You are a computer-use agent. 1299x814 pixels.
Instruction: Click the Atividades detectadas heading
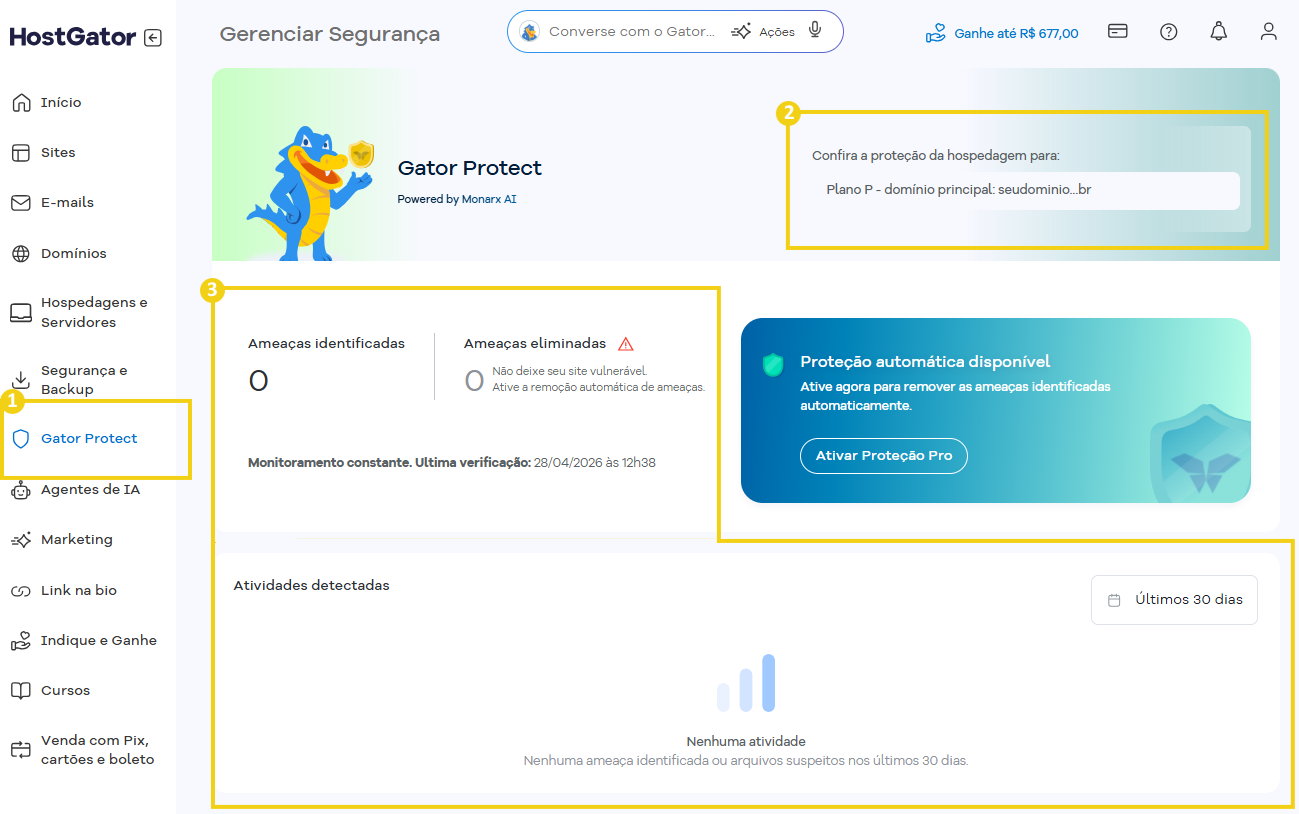(x=311, y=585)
